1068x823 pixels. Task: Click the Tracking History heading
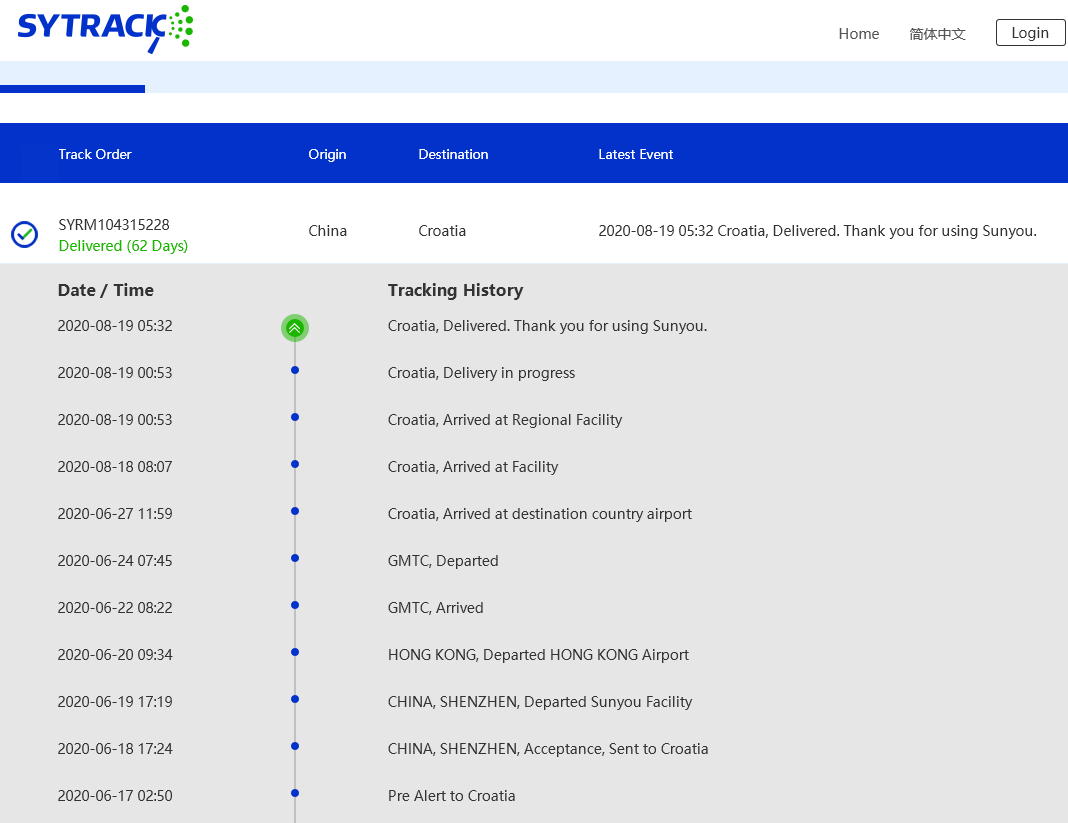[455, 290]
